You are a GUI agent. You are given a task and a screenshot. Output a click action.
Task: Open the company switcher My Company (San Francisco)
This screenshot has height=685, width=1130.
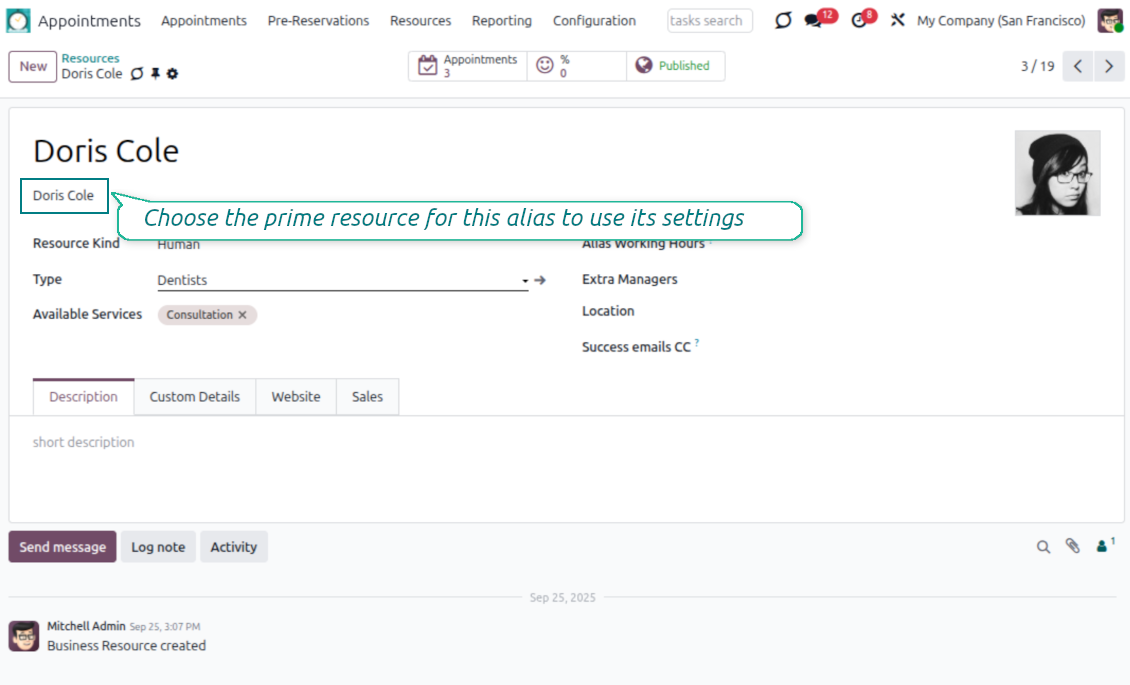pyautogui.click(x=1000, y=21)
